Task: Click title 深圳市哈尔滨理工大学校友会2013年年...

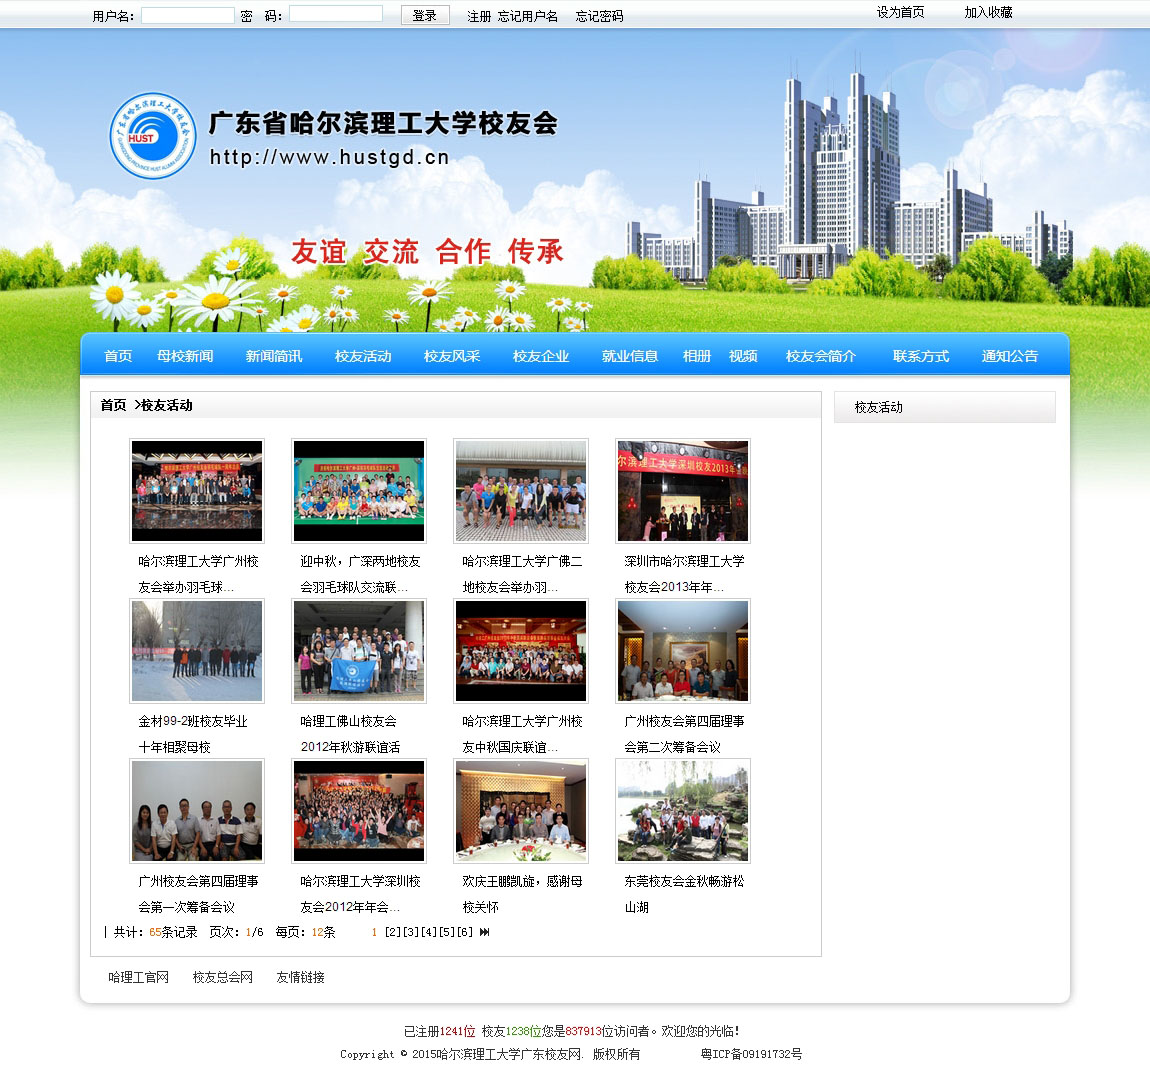Action: coord(684,574)
